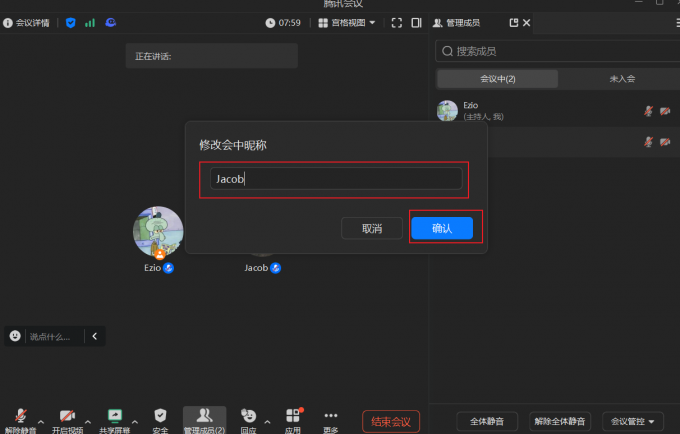Enter fullscreen mode icon
The width and height of the screenshot is (680, 434).
[x=396, y=23]
